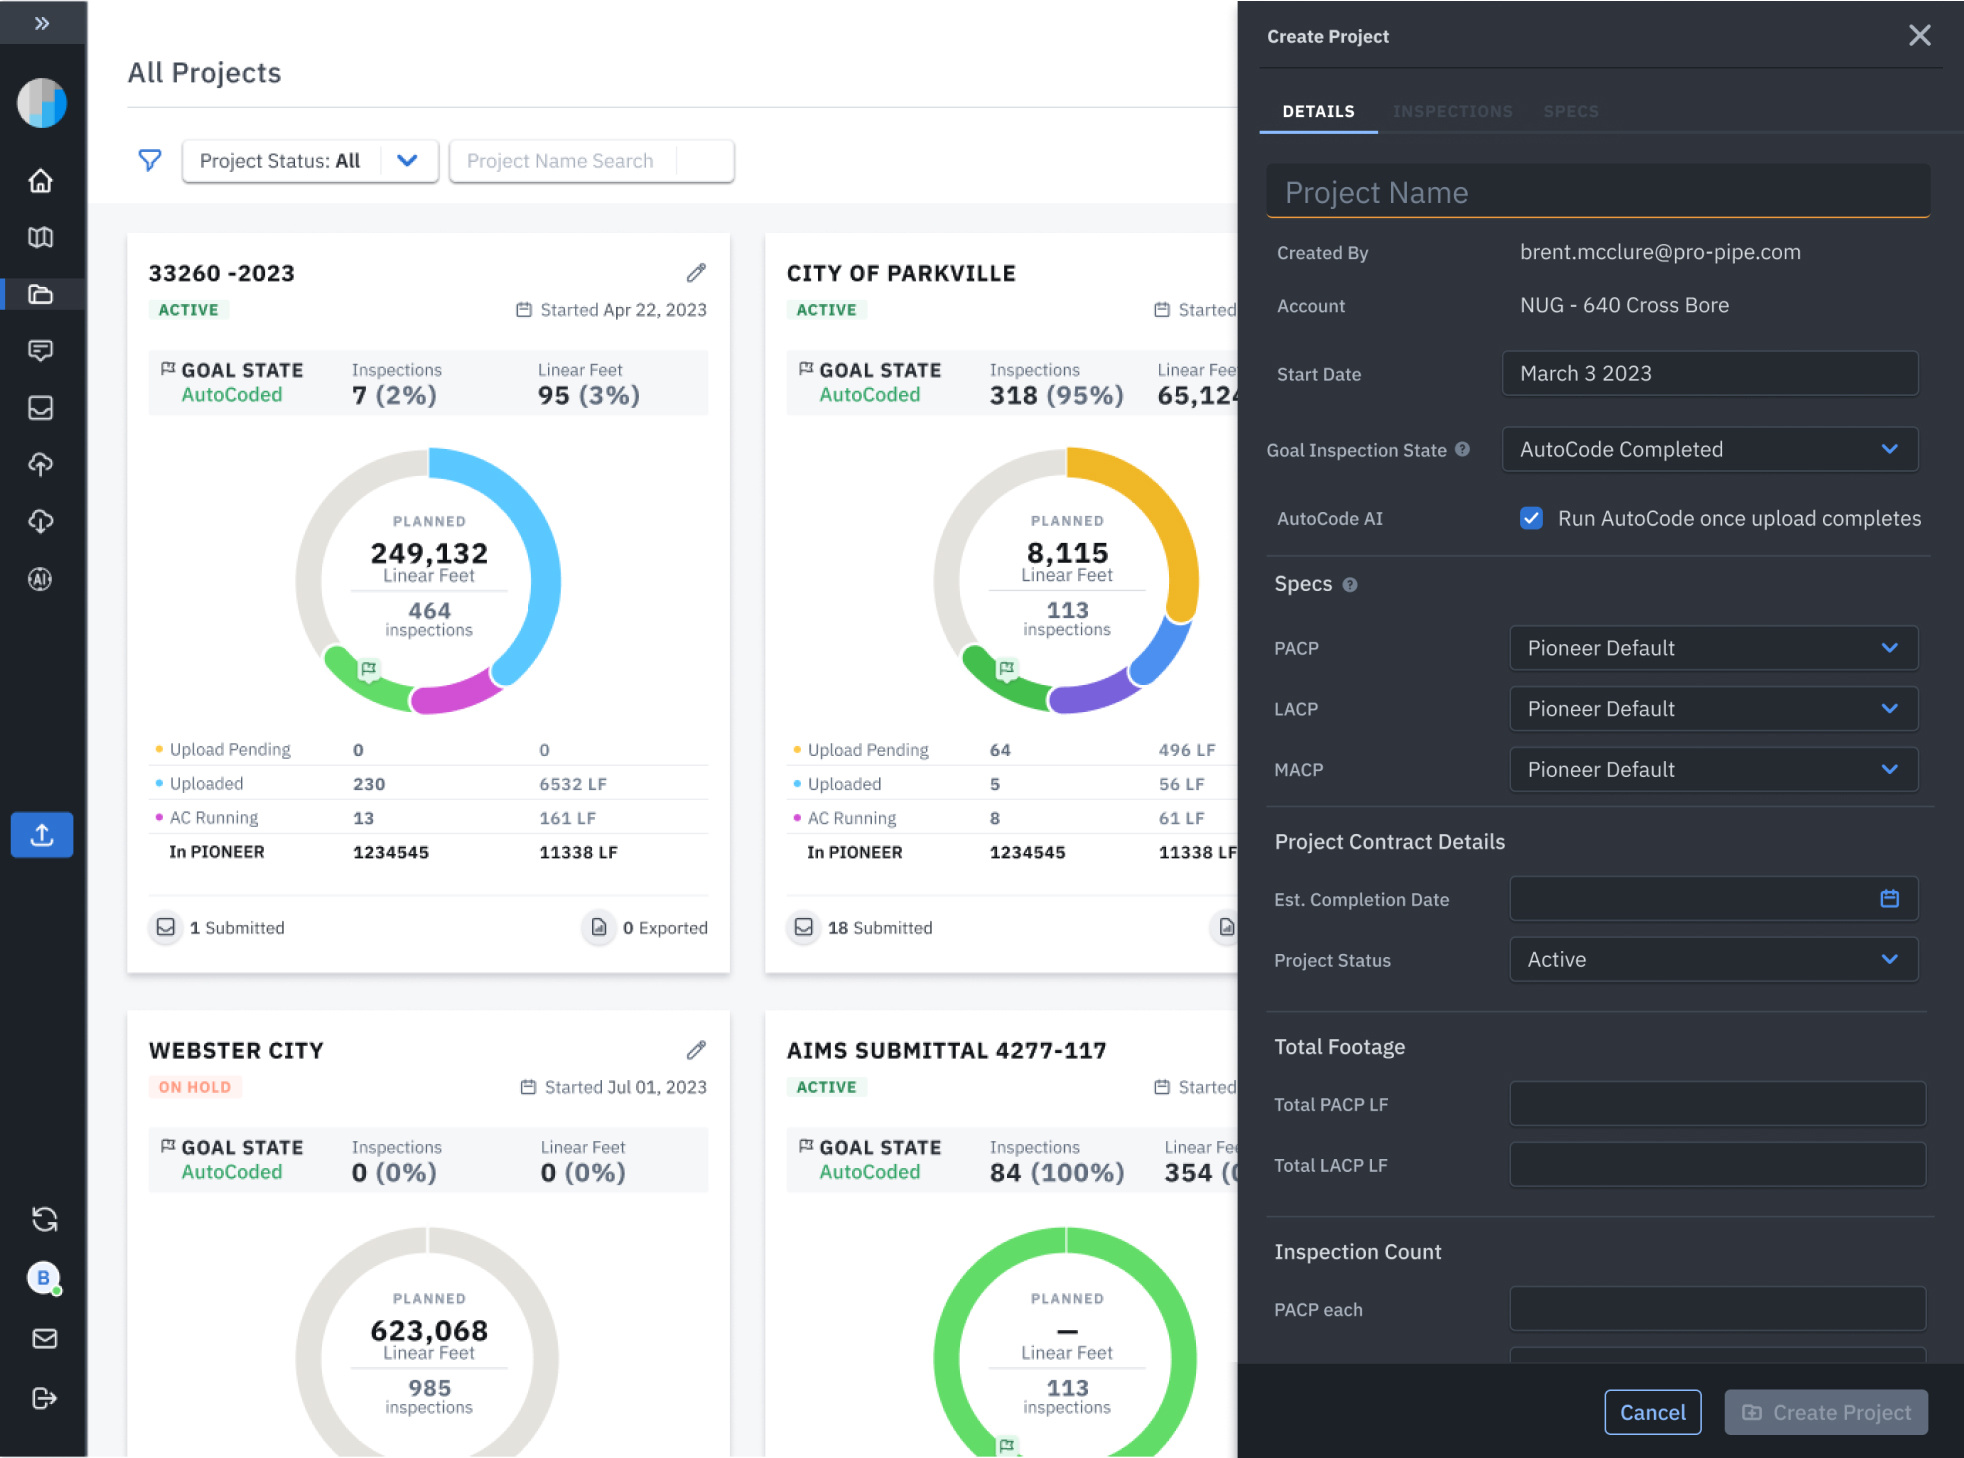Click the Exported document icon on 33260 -2023 card
The width and height of the screenshot is (1964, 1458).
coord(598,927)
